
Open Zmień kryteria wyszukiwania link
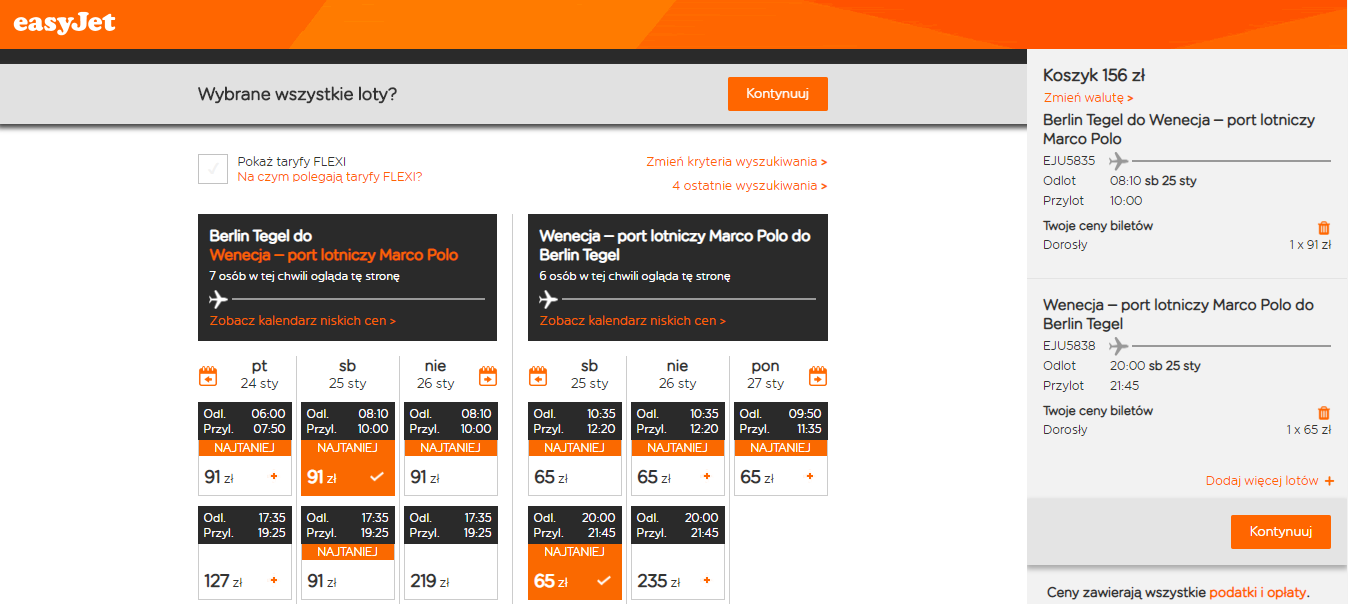pos(737,161)
